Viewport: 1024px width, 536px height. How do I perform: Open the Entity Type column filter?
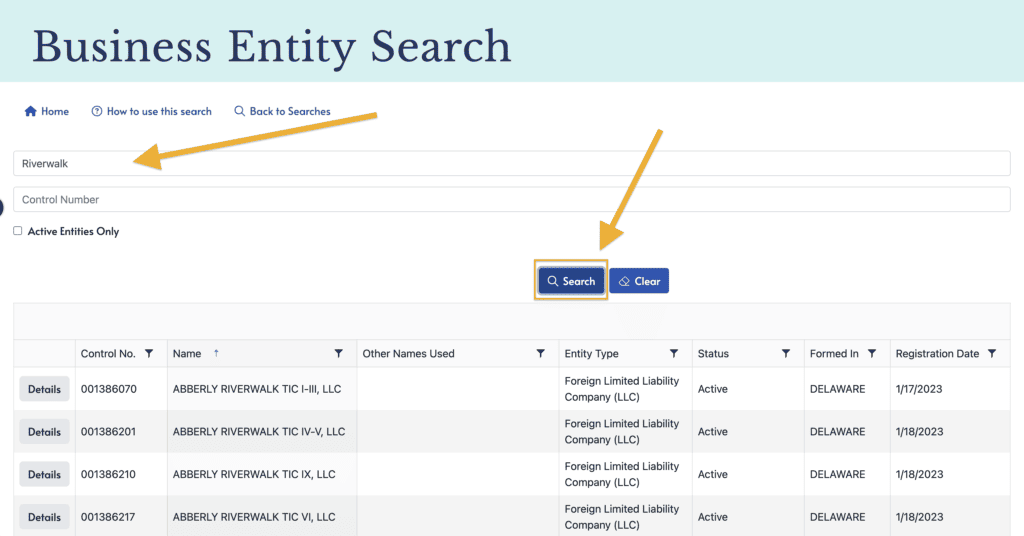pos(674,354)
